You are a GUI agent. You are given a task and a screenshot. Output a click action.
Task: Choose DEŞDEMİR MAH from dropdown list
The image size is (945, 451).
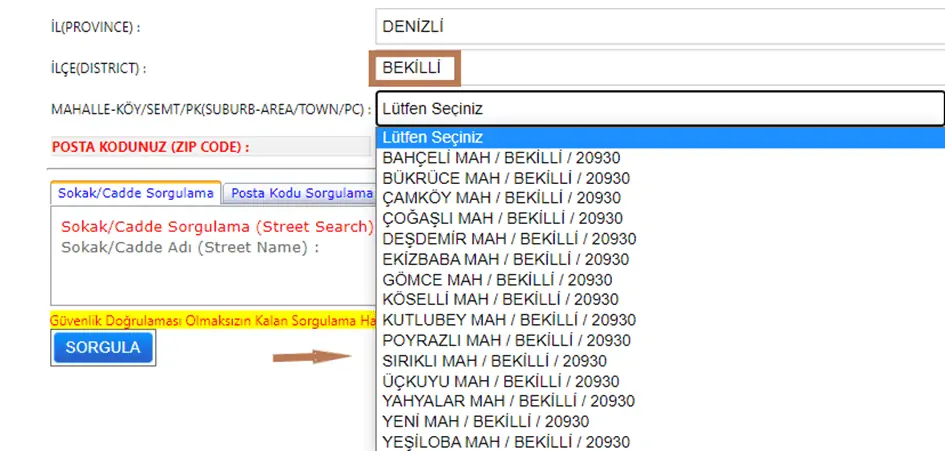(x=509, y=239)
